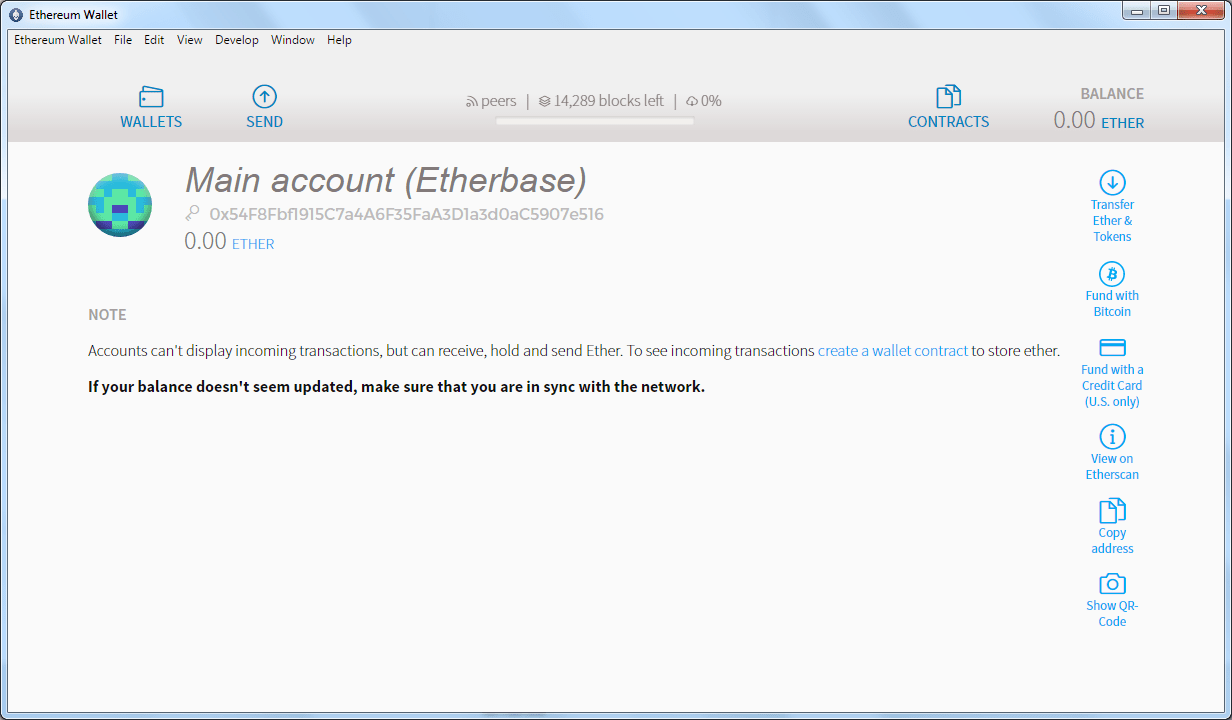The image size is (1232, 720).
Task: Open the Window menu
Action: click(x=292, y=40)
